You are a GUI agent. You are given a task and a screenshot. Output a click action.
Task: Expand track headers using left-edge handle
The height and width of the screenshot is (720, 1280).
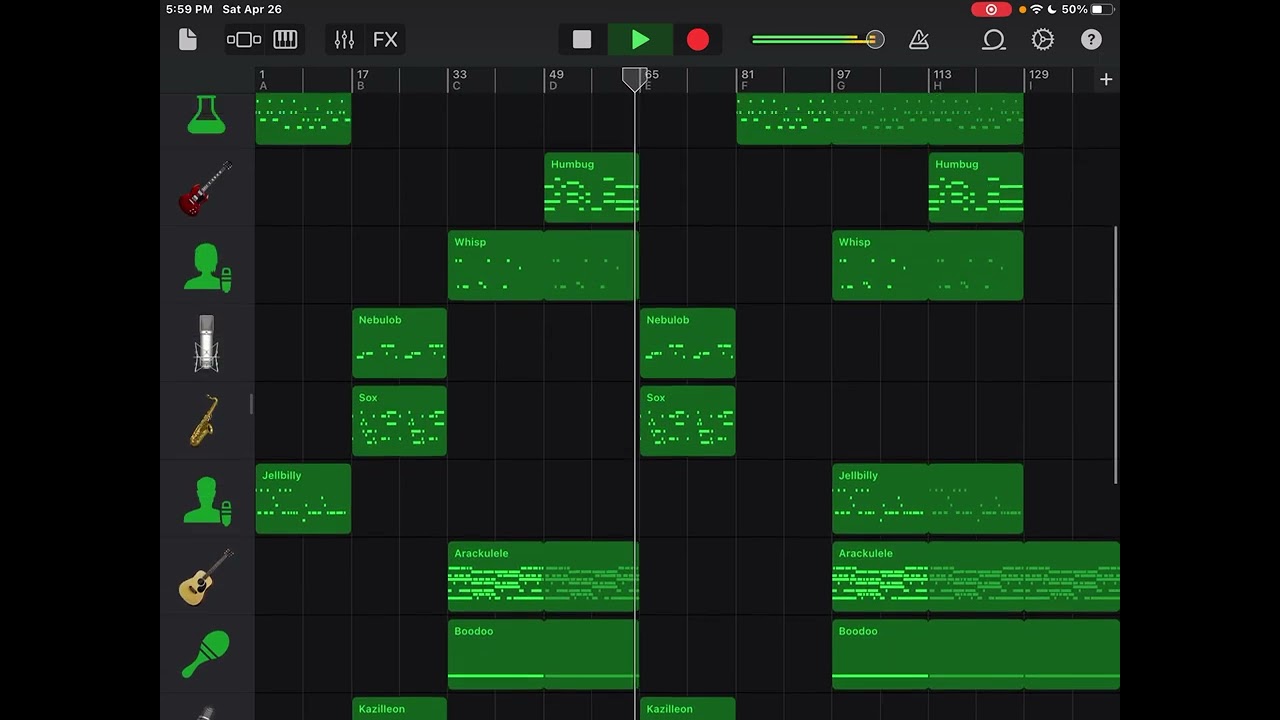click(x=252, y=404)
